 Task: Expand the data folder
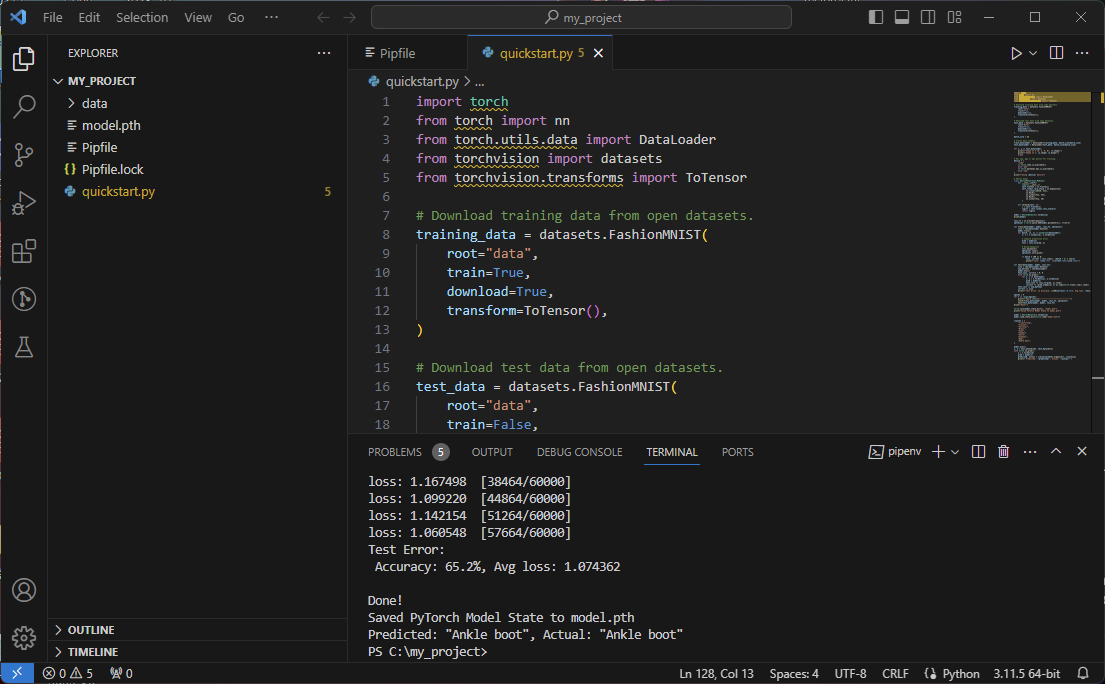pos(71,104)
